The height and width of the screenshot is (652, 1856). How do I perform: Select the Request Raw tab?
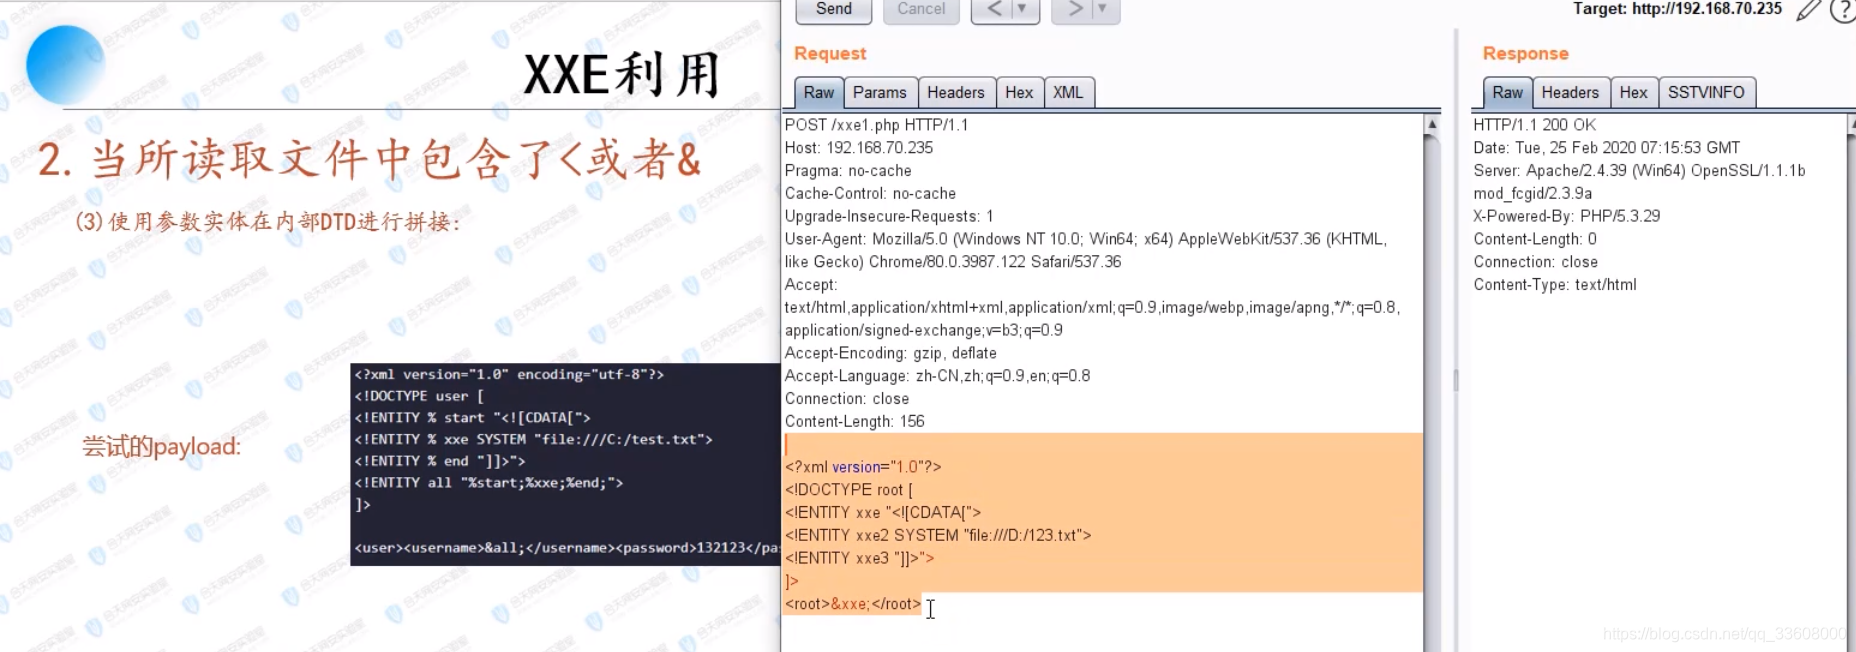pos(819,93)
